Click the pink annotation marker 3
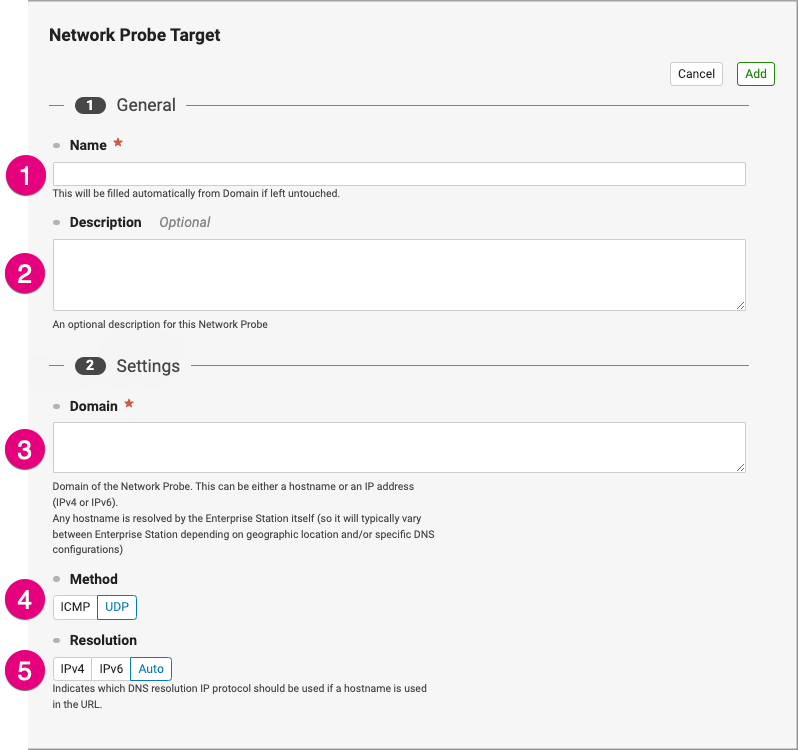Screen dimensions: 798x750 click(25, 450)
